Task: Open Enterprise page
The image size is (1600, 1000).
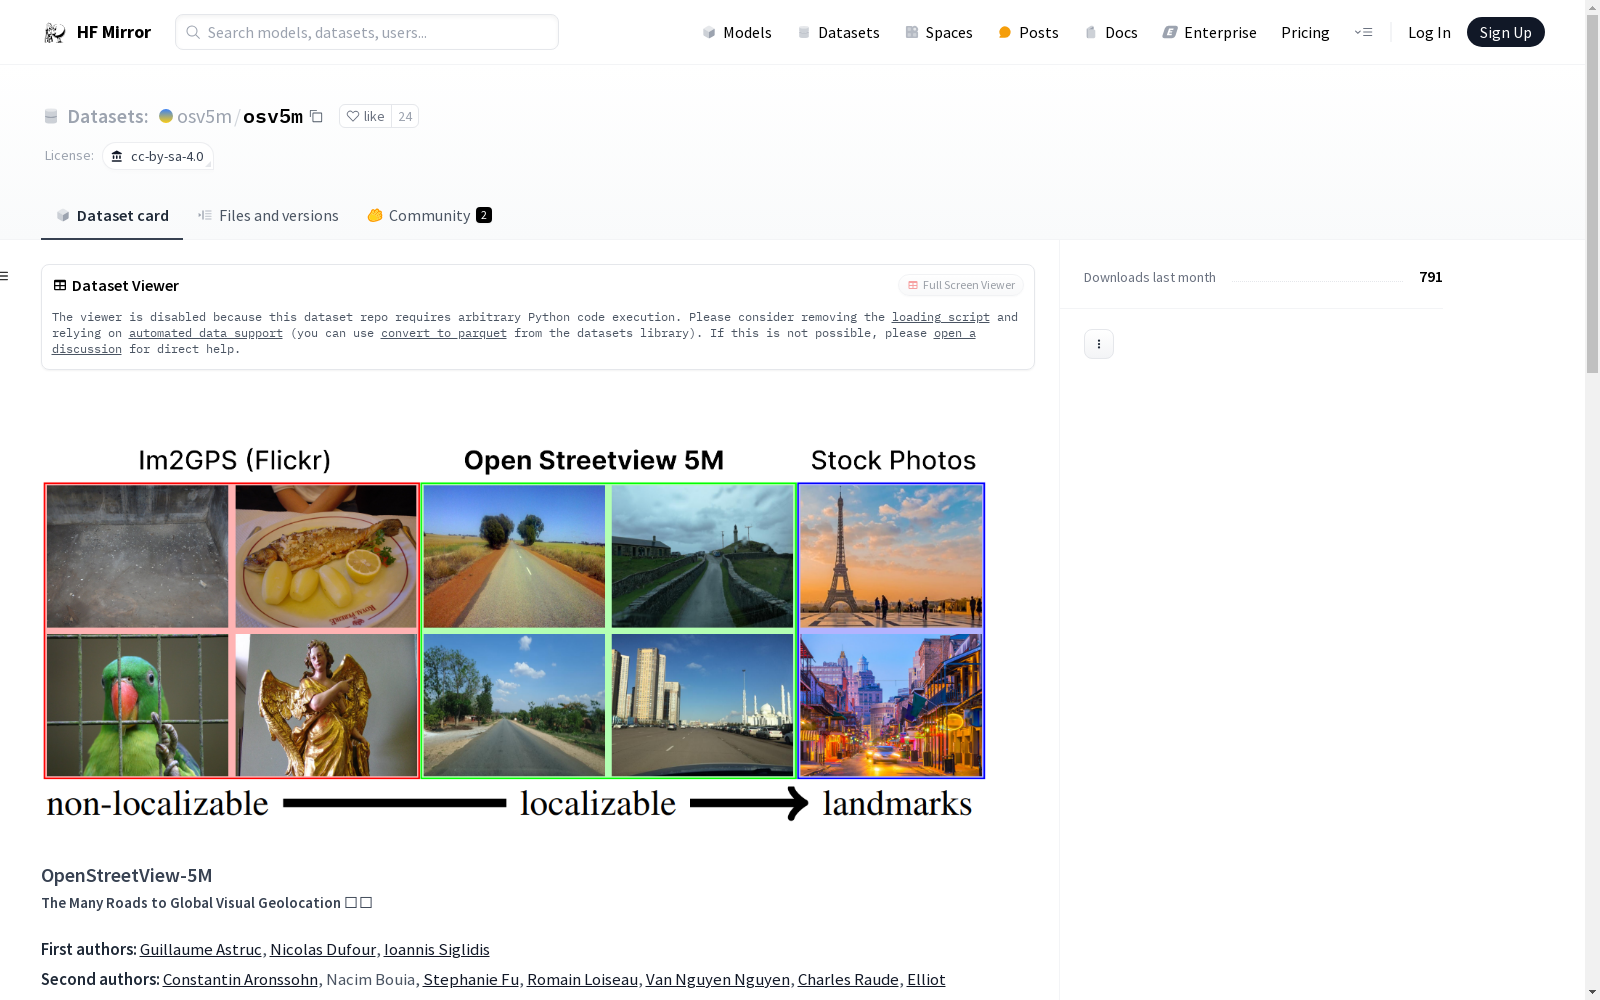Action: tap(1210, 32)
